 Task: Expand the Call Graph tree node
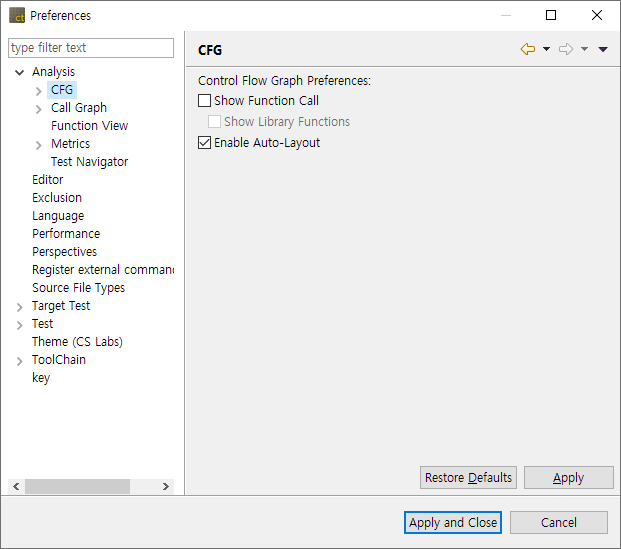click(x=38, y=108)
